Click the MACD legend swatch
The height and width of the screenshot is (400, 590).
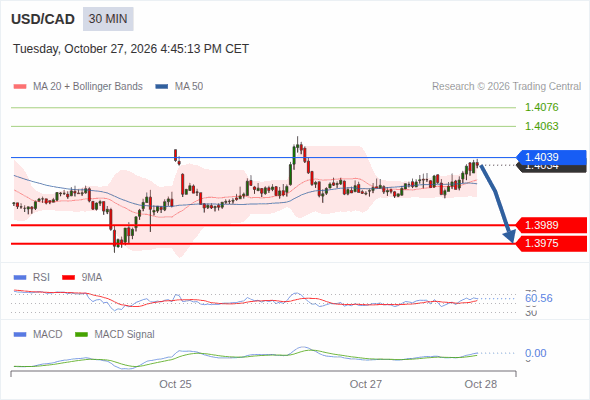click(20, 335)
